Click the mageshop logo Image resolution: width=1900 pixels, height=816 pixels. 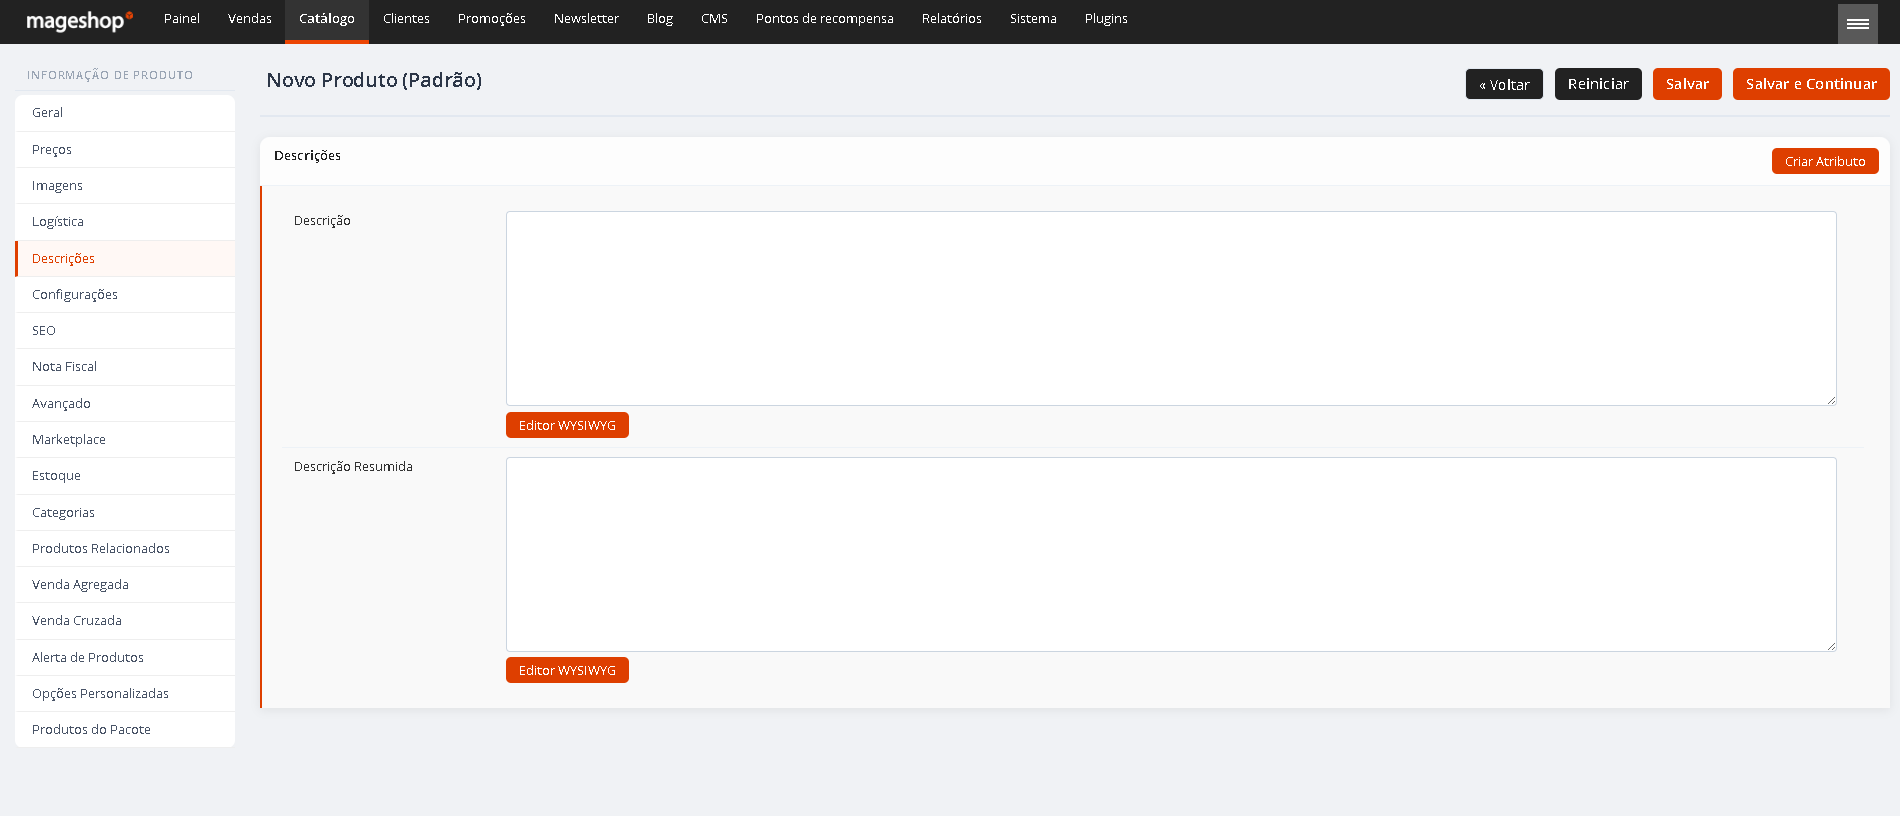(x=79, y=20)
